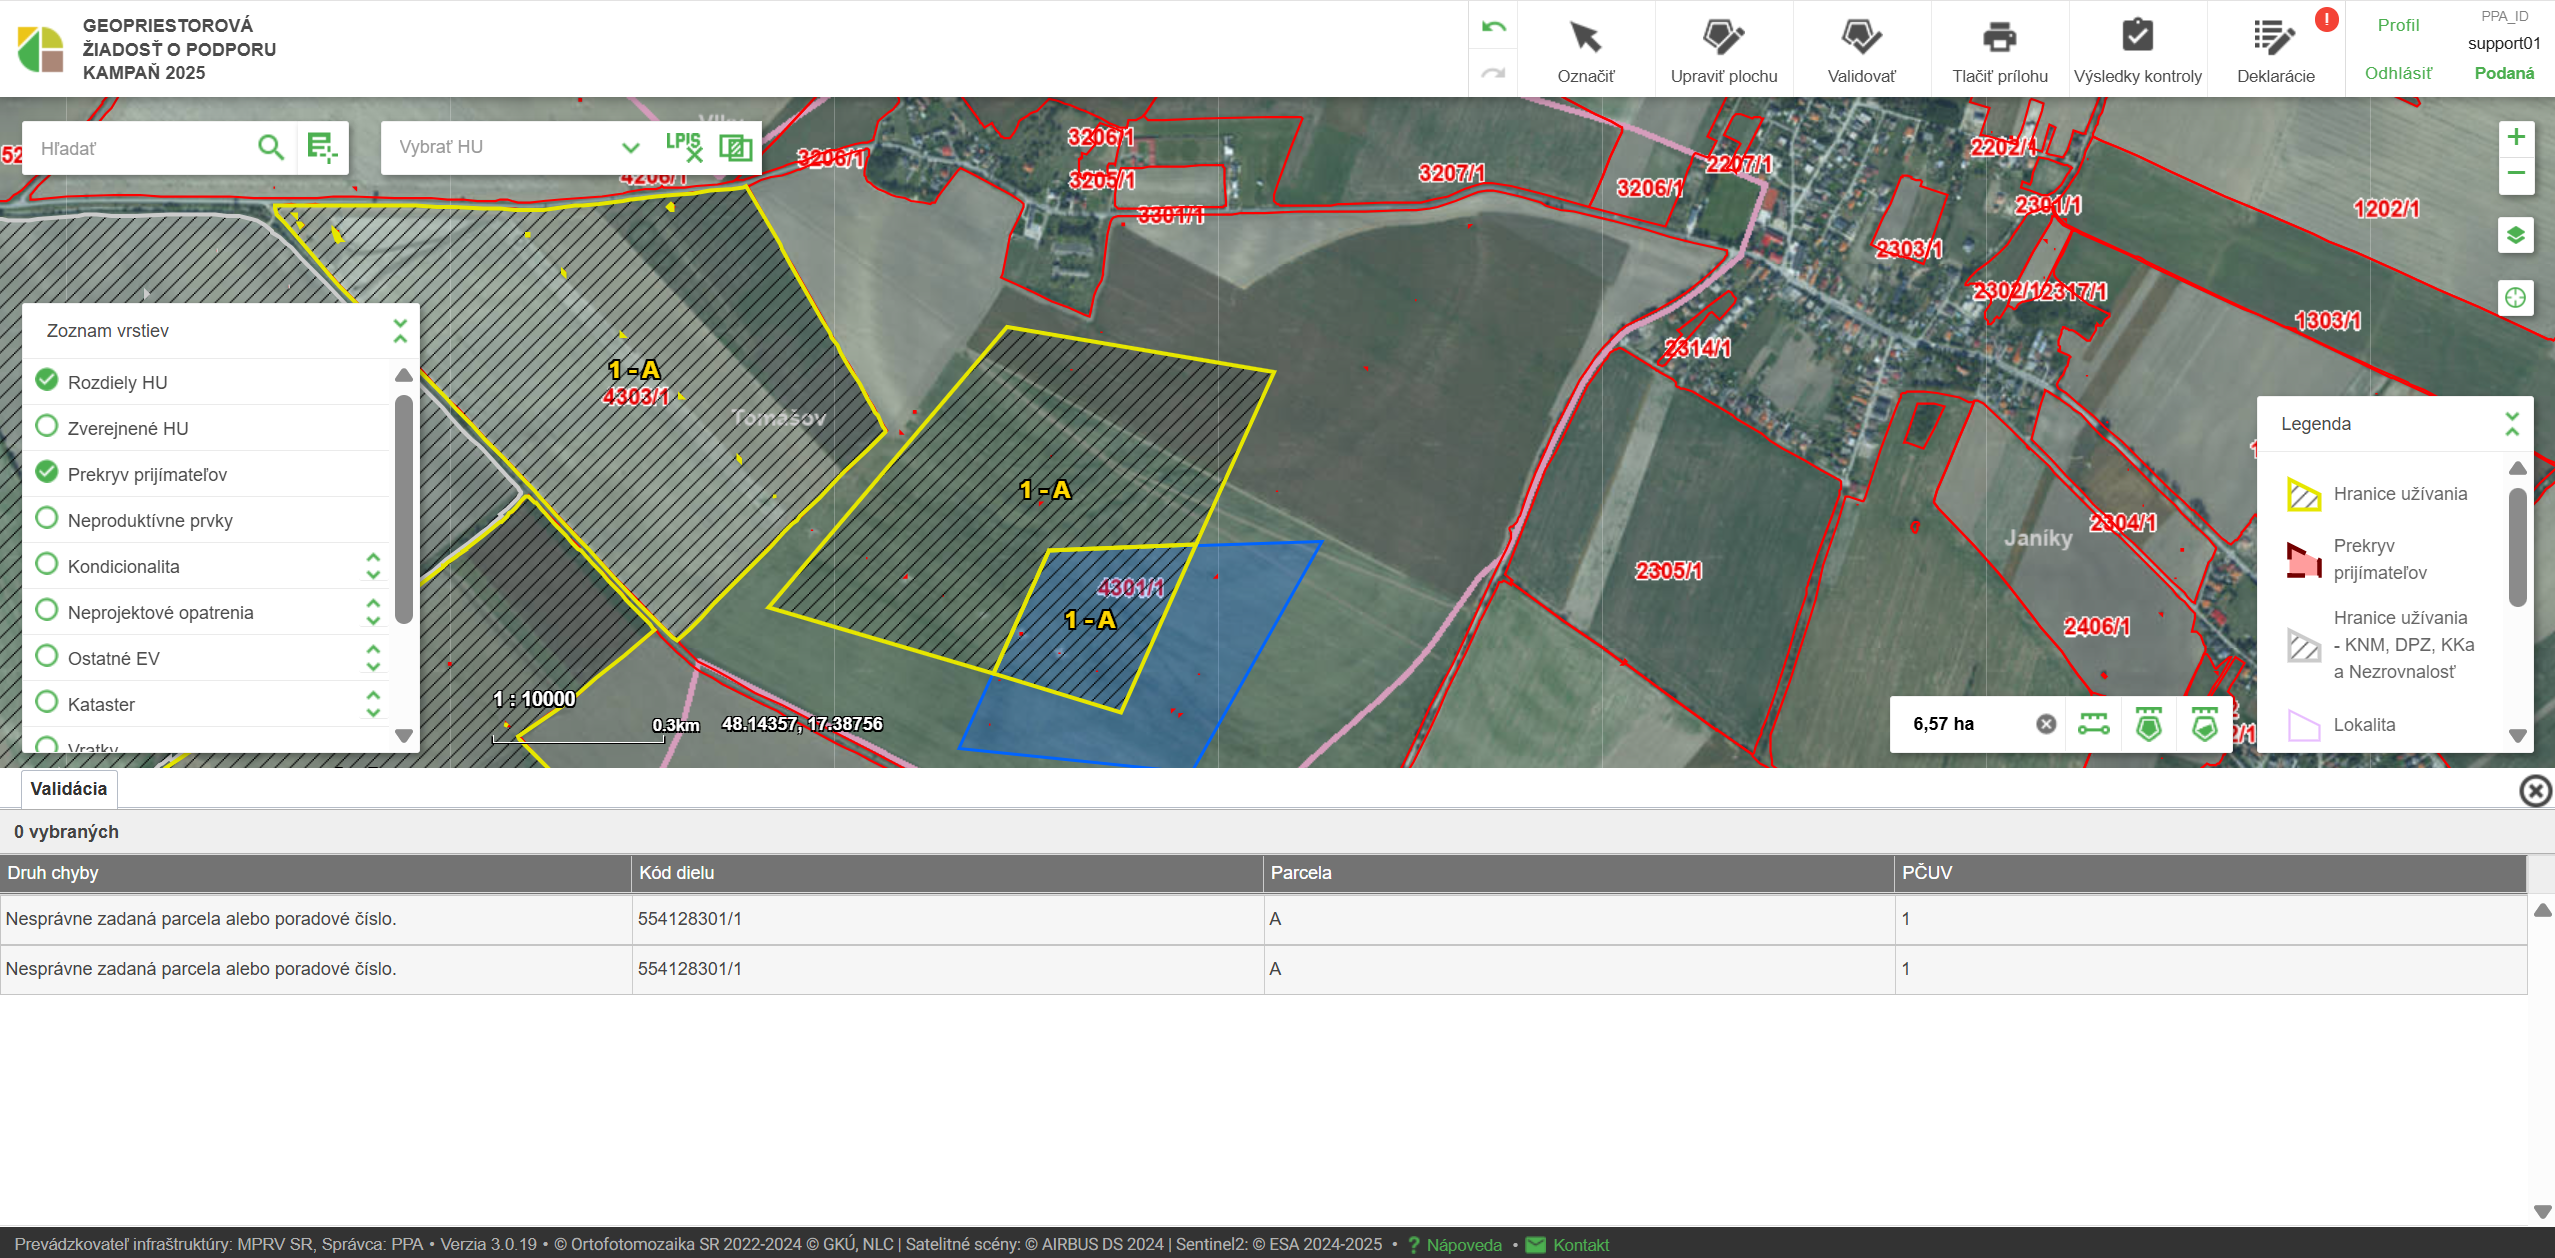Open the Vybrať HU dropdown
Viewport: 2555px width, 1258px height.
pos(630,148)
